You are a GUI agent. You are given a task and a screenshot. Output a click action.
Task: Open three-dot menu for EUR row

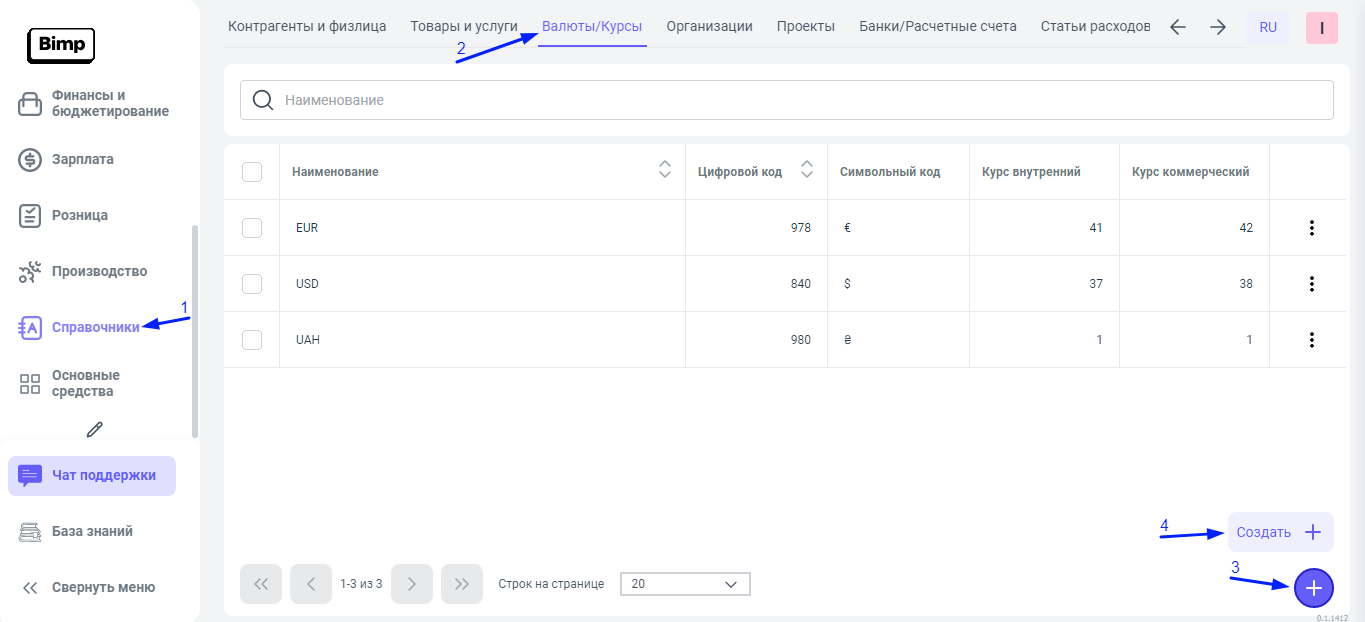(x=1311, y=228)
